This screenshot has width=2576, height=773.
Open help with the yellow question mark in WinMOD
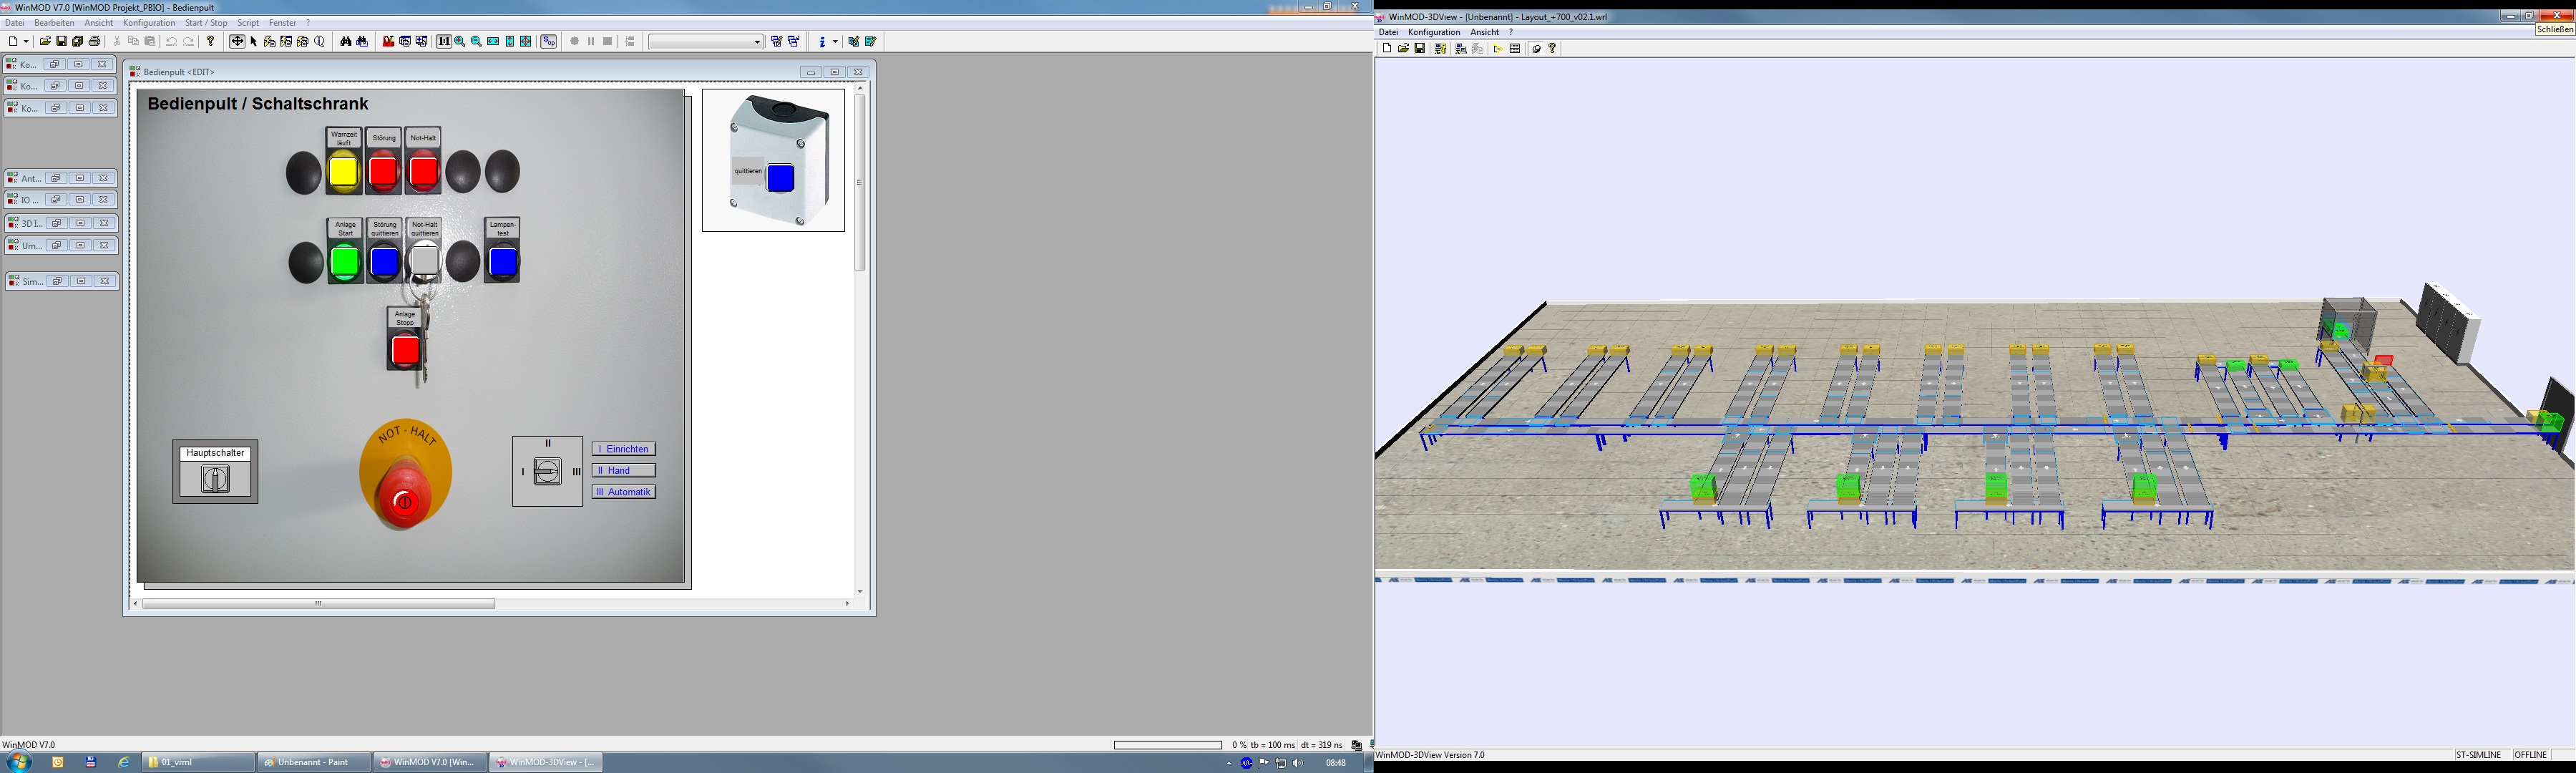tap(210, 42)
